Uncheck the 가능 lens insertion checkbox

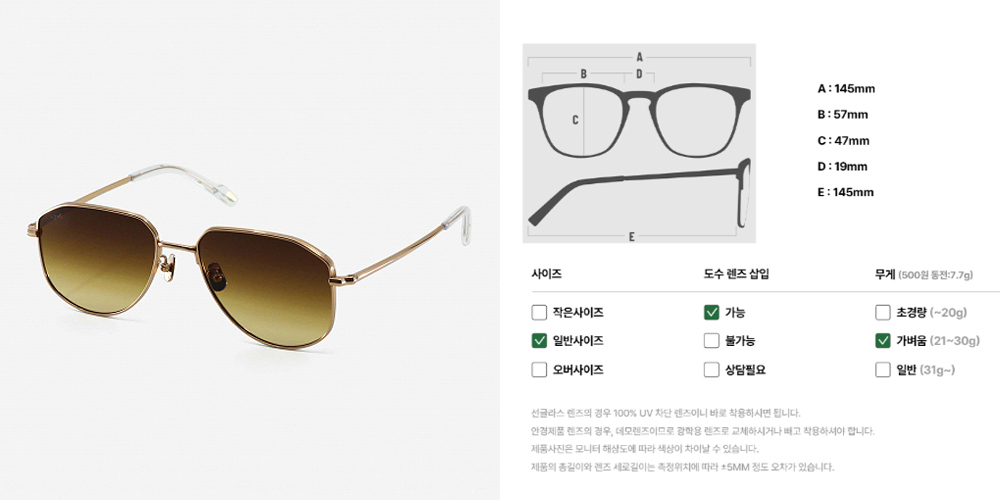pos(712,312)
